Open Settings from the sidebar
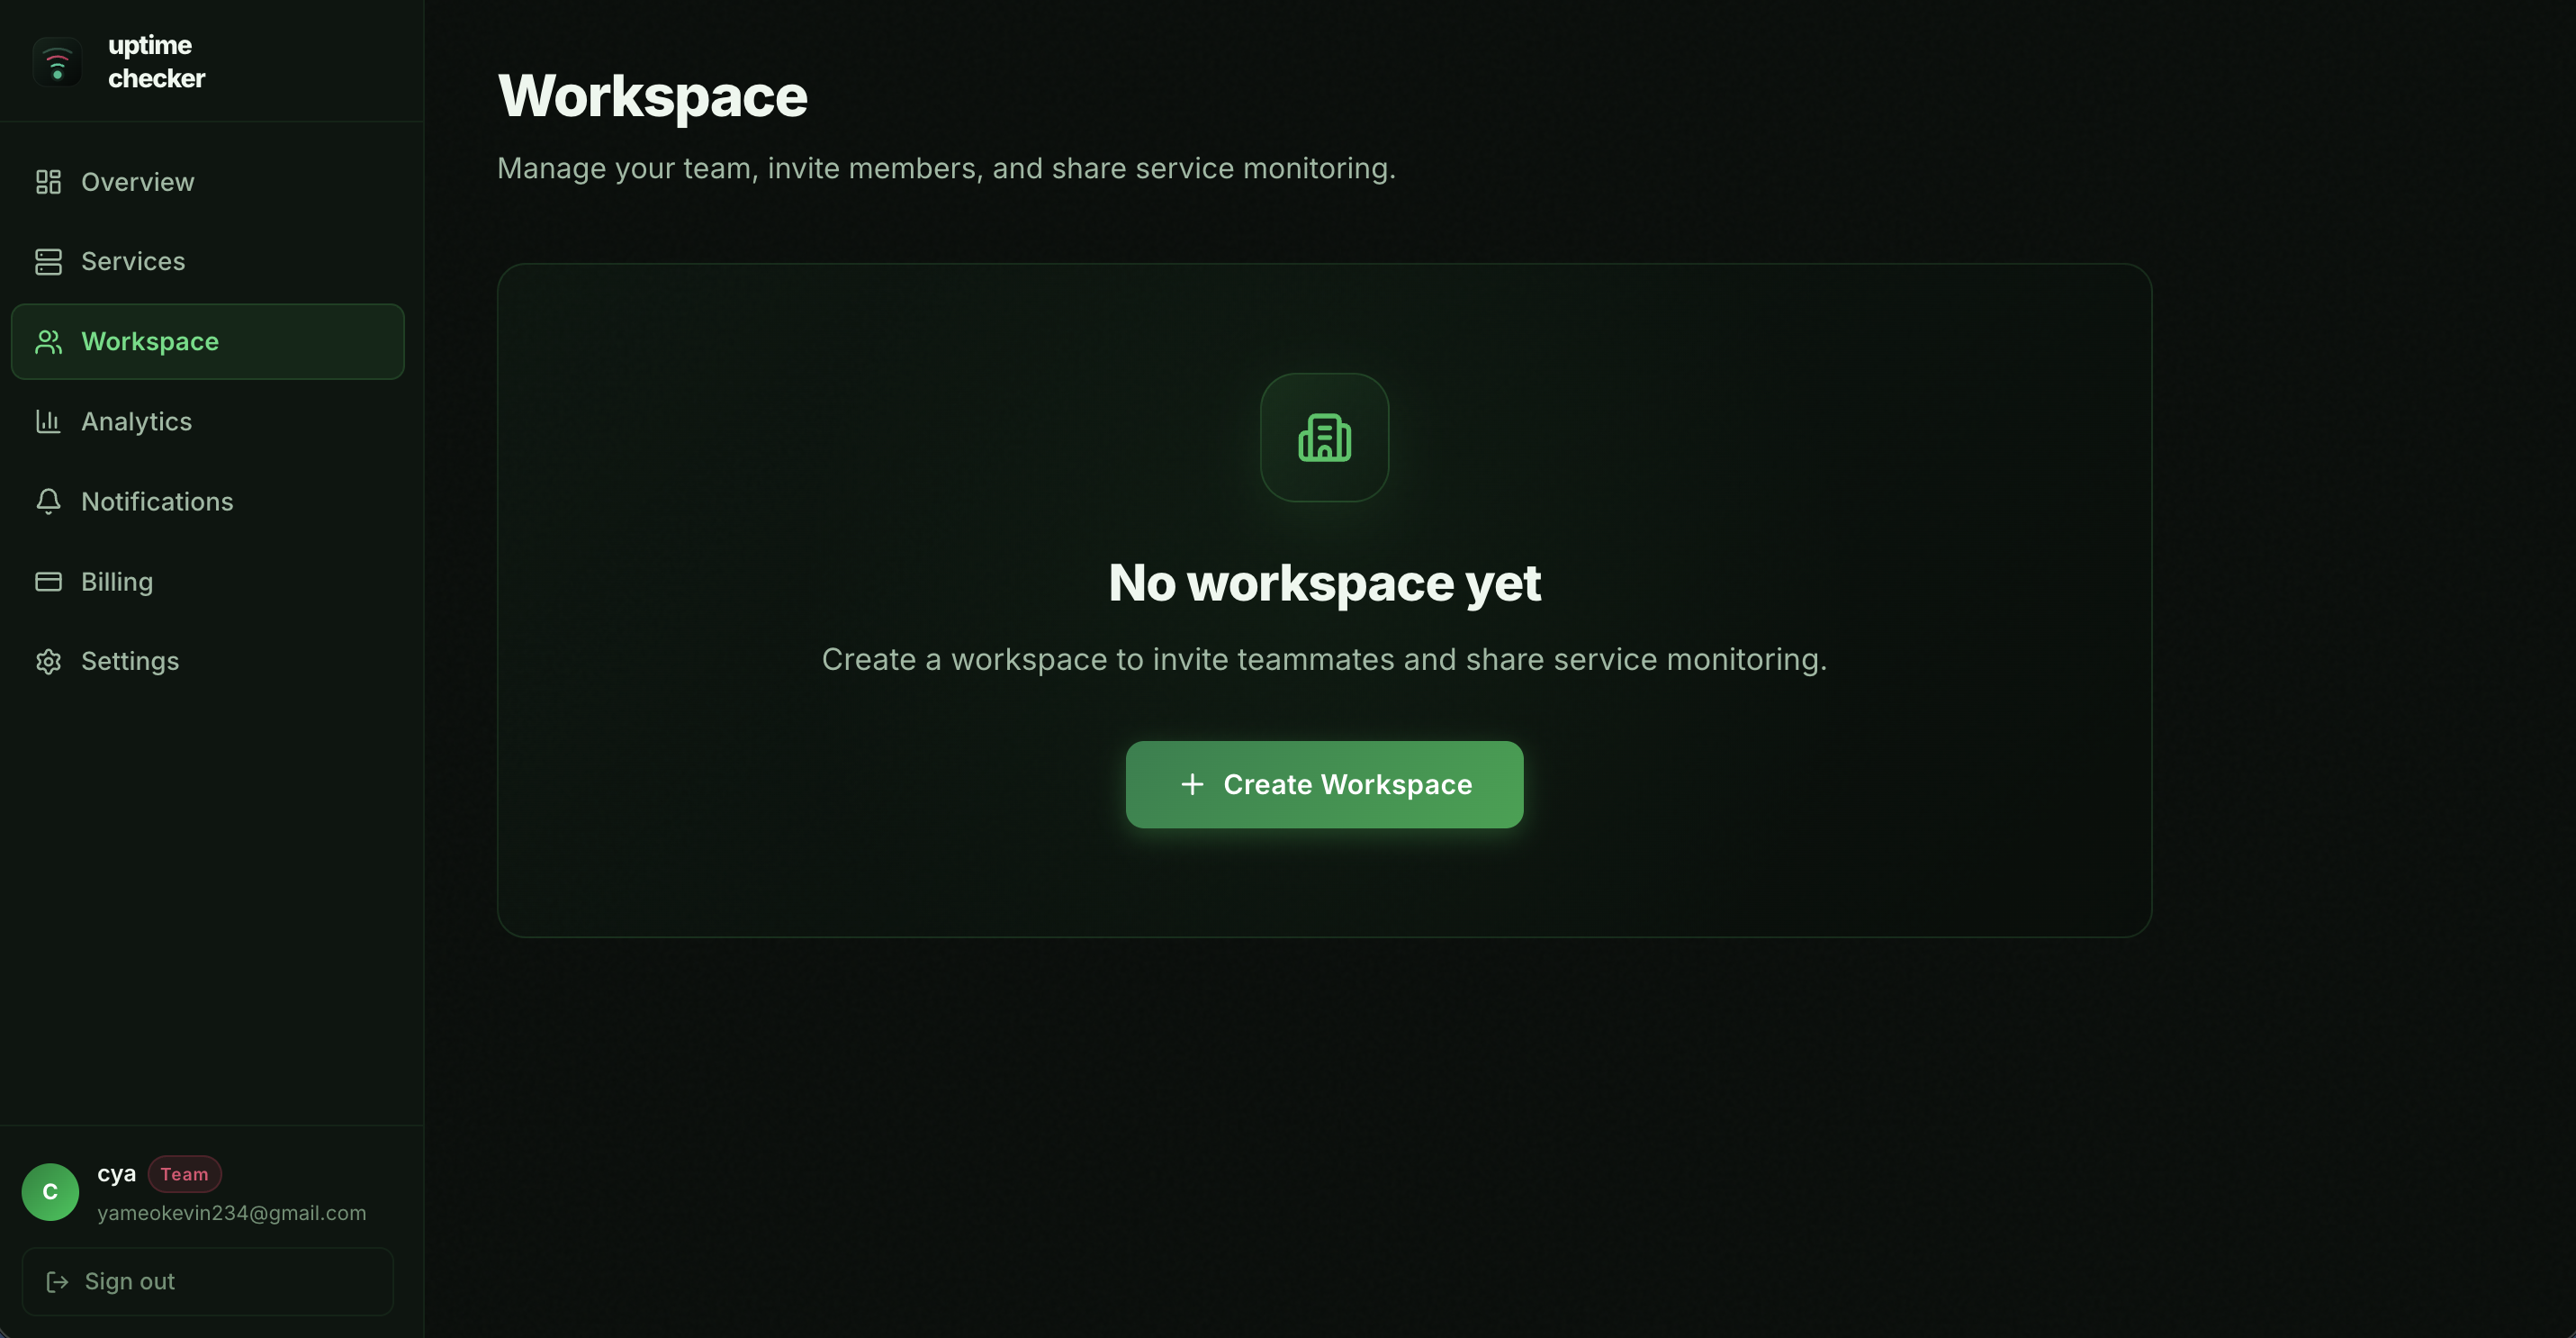This screenshot has height=1338, width=2576. [208, 661]
